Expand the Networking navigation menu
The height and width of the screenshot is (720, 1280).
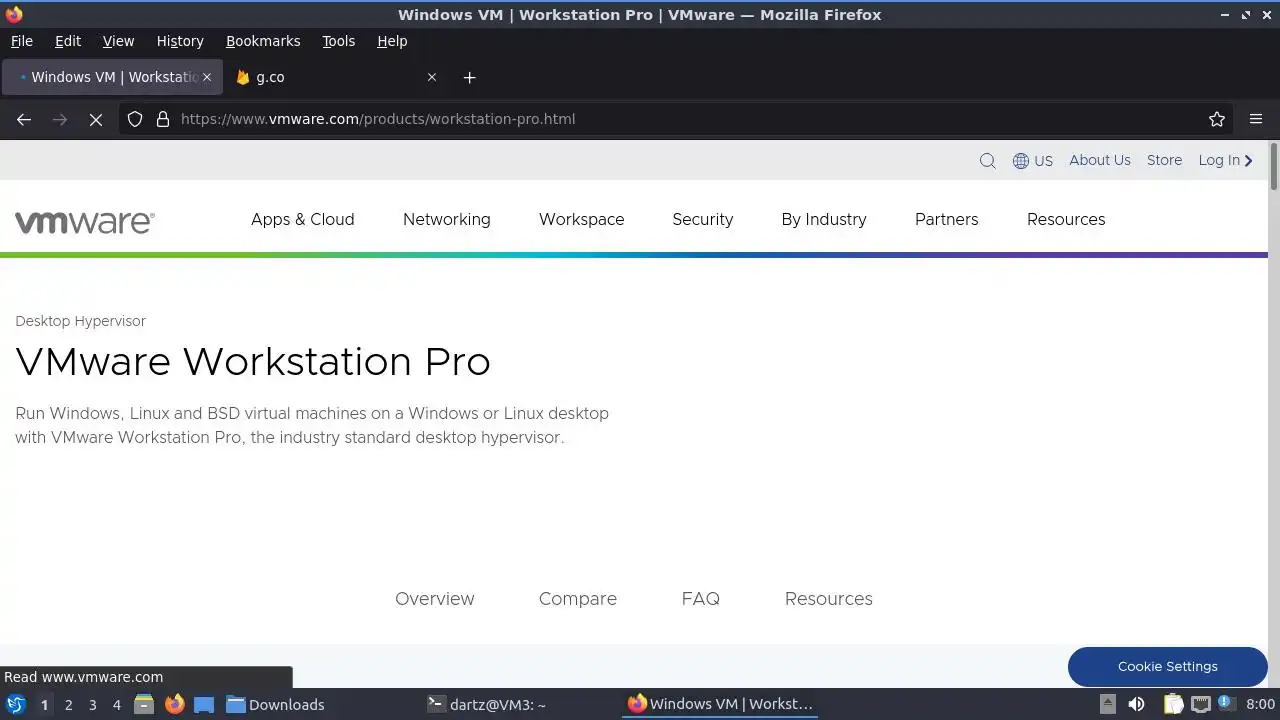pyautogui.click(x=447, y=219)
